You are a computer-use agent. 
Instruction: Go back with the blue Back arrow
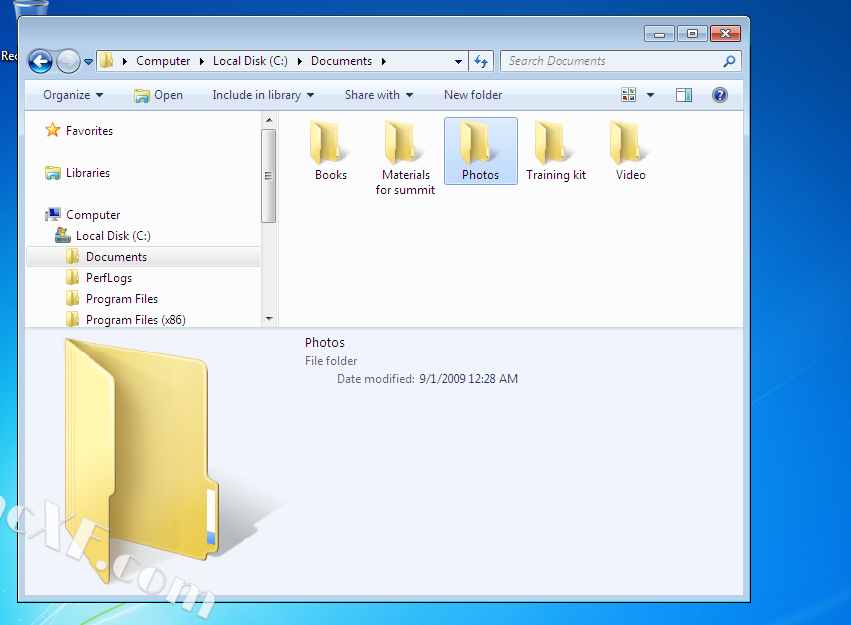click(x=40, y=61)
